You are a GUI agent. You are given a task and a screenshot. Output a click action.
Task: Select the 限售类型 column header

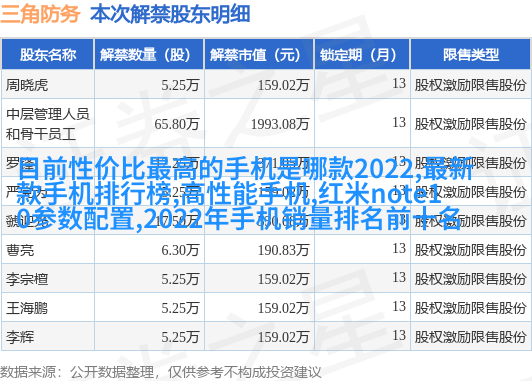(x=471, y=55)
